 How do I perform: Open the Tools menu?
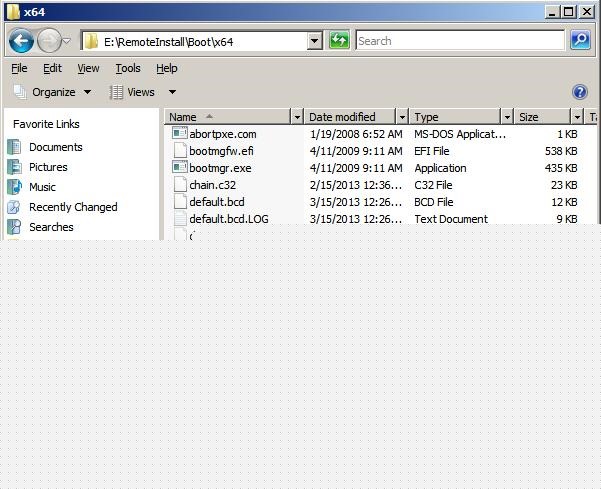(x=128, y=68)
